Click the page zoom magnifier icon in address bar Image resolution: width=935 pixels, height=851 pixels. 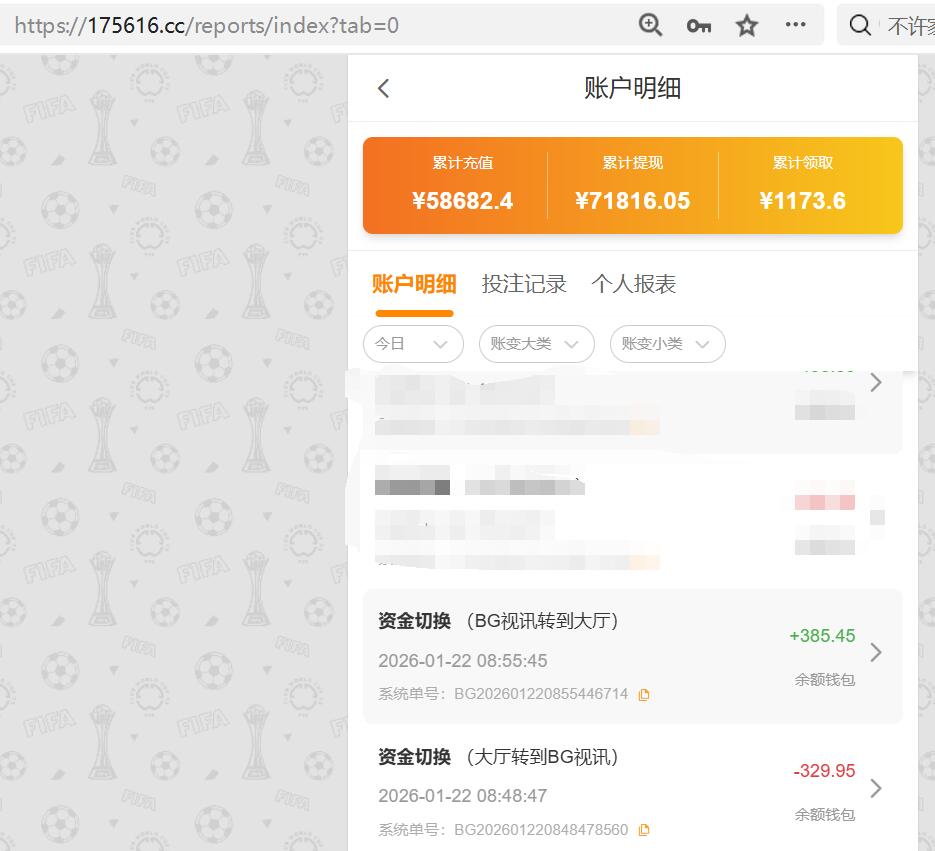650,24
